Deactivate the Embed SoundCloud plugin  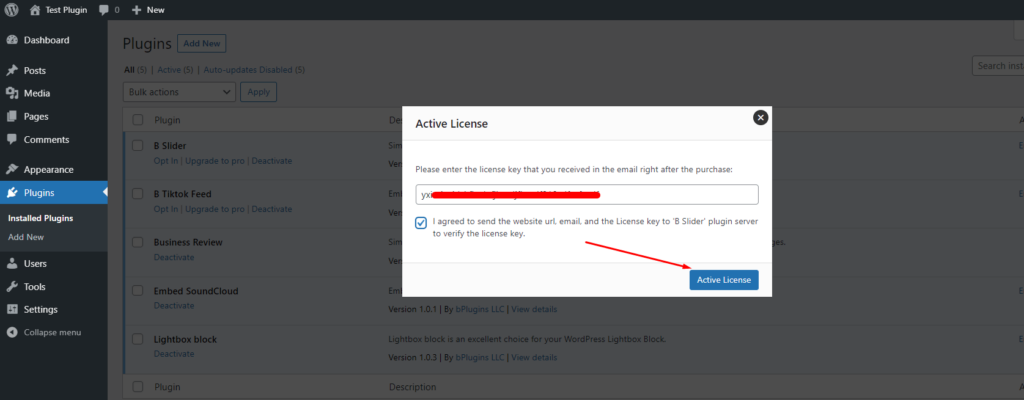pos(174,305)
